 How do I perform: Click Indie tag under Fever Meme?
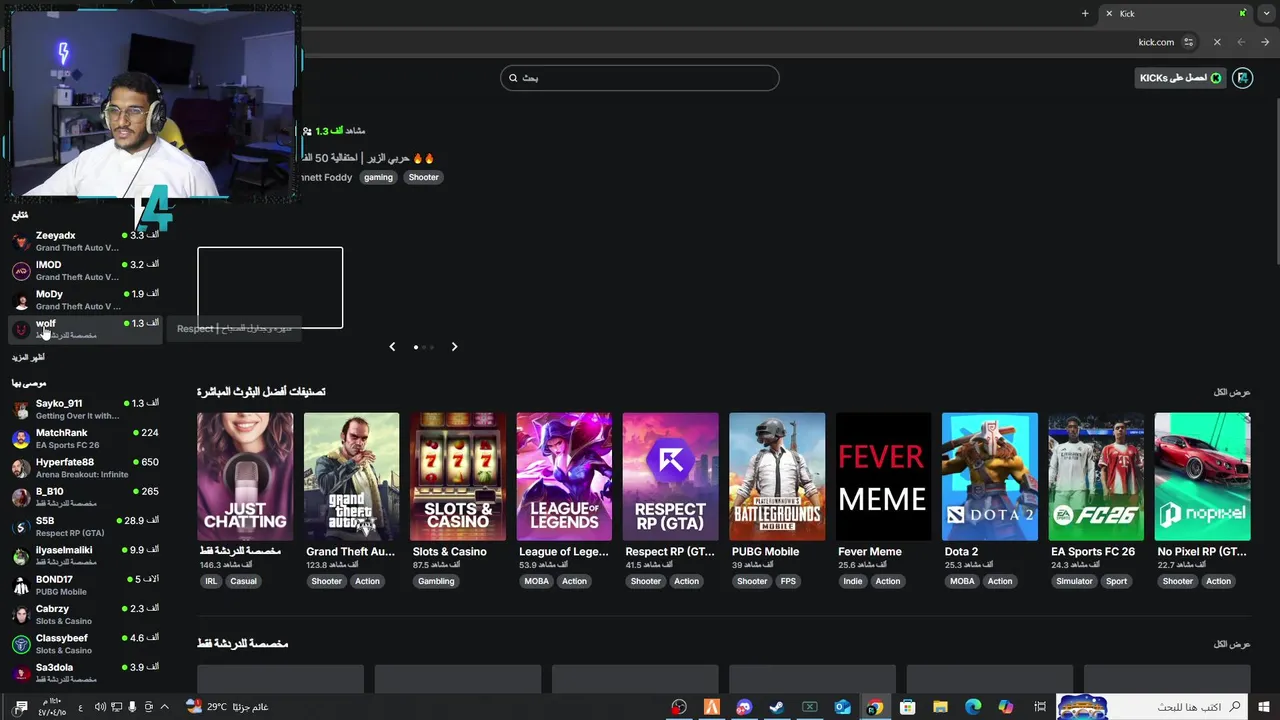[852, 581]
